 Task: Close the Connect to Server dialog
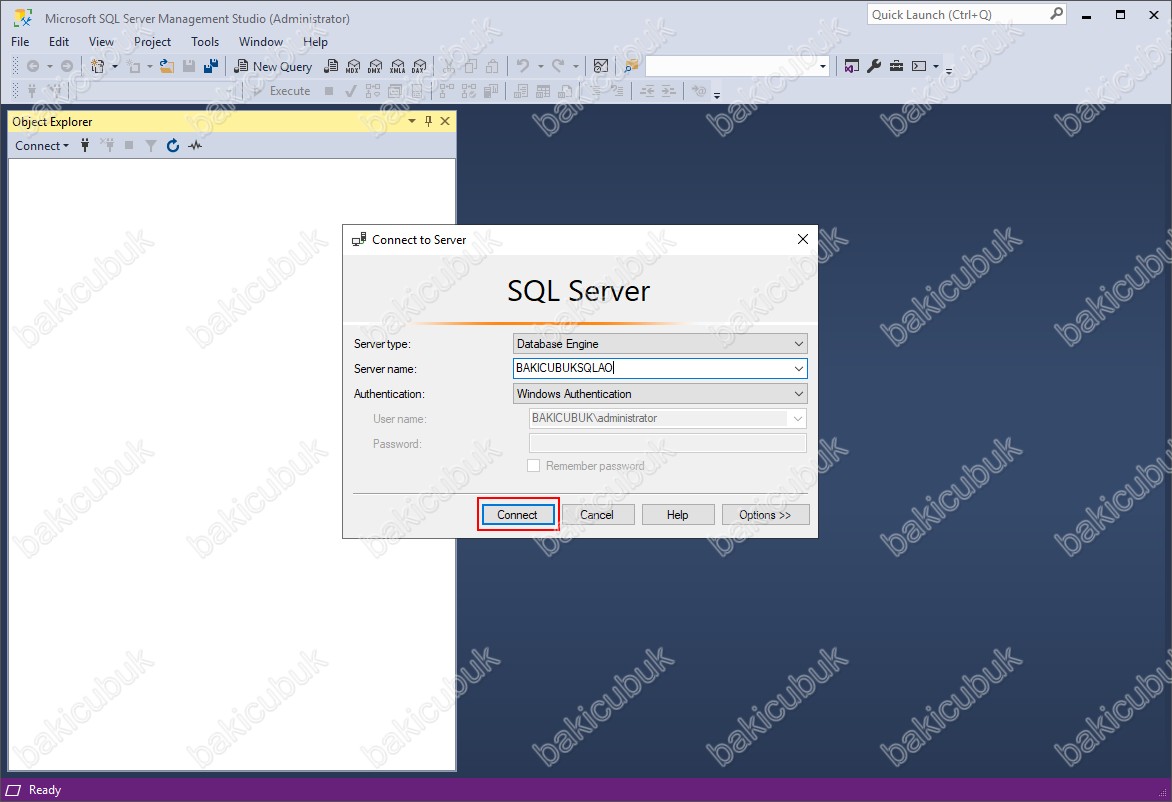(x=803, y=239)
